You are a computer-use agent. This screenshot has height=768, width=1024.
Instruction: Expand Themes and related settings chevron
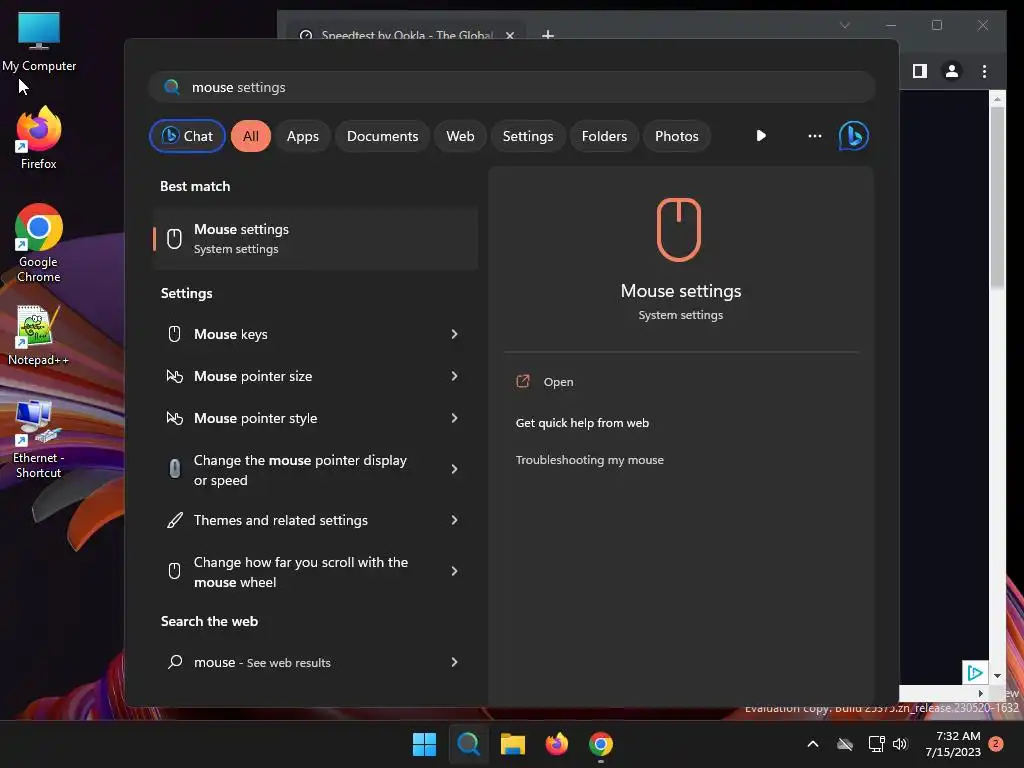455,520
